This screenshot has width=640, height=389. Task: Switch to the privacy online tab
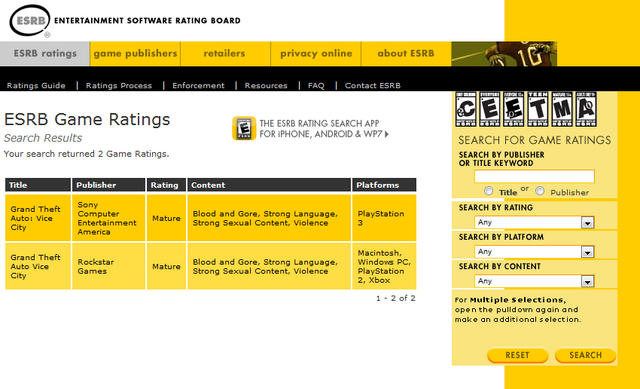[316, 53]
